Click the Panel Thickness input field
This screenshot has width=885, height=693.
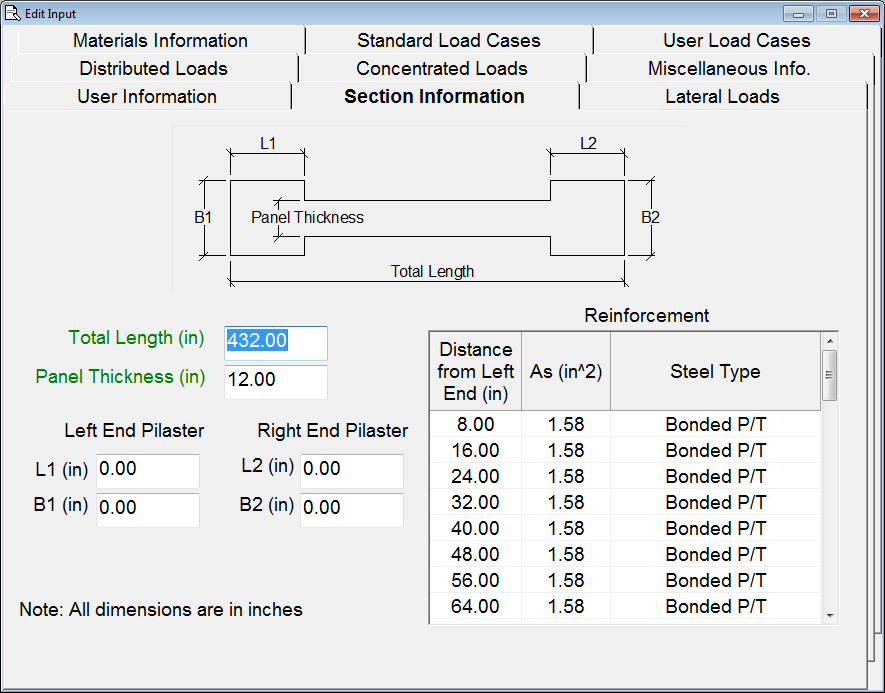(275, 381)
